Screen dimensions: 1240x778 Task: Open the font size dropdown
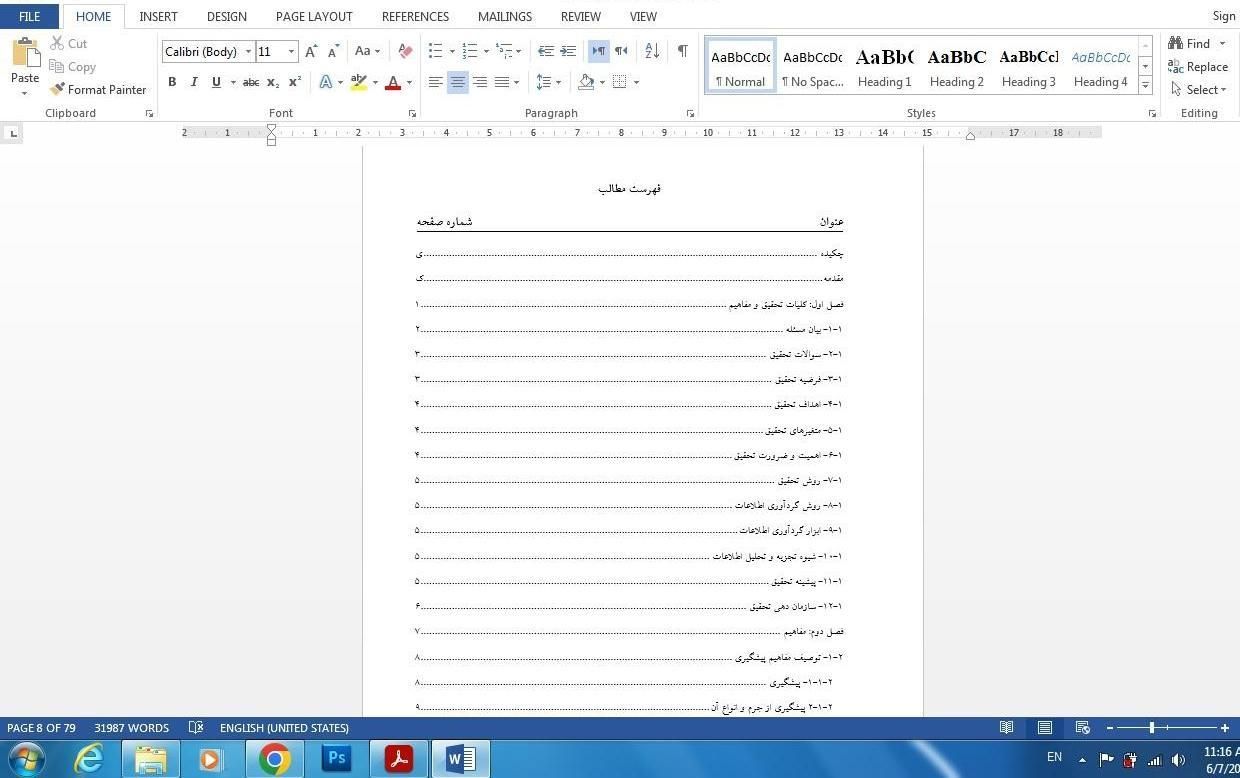pyautogui.click(x=291, y=52)
